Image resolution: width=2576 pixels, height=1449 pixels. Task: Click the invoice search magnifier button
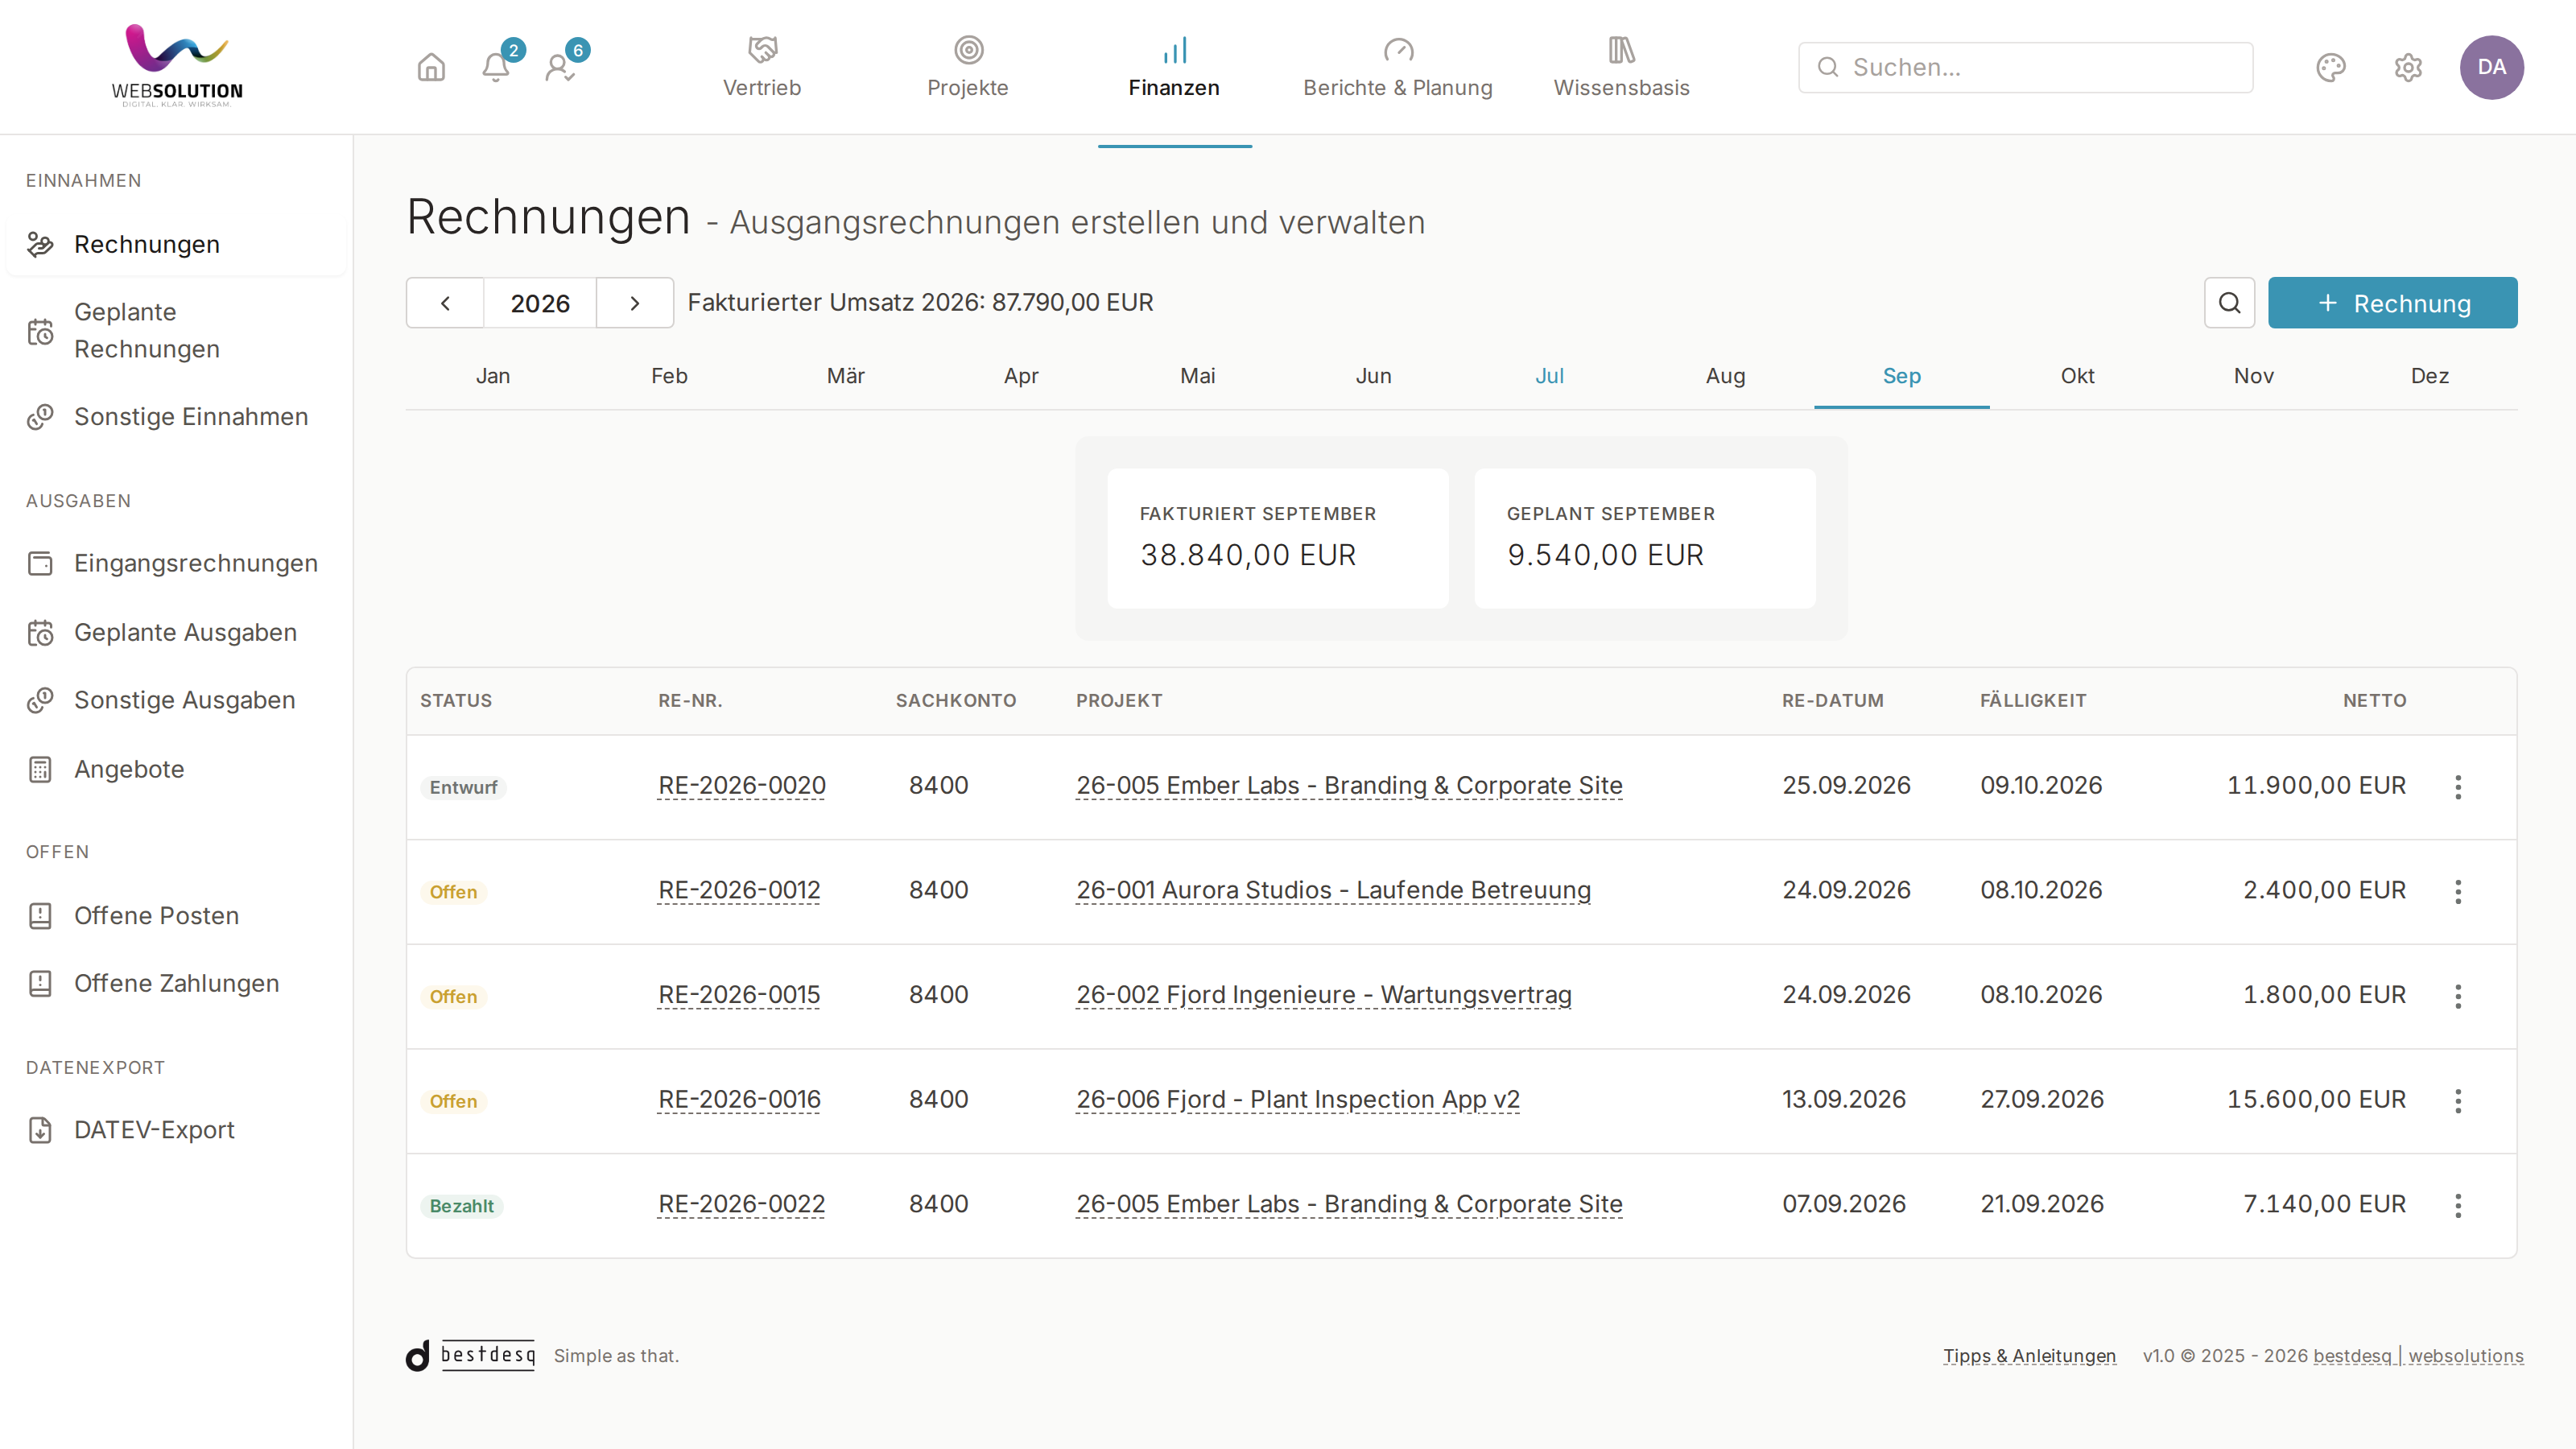click(x=2229, y=303)
